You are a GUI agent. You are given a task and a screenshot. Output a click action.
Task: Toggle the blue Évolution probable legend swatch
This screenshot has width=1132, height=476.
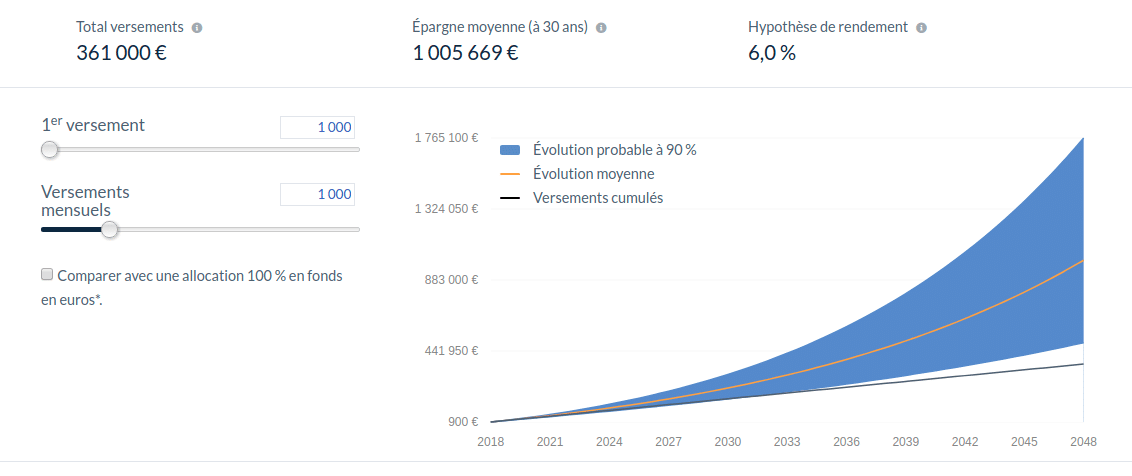[510, 150]
